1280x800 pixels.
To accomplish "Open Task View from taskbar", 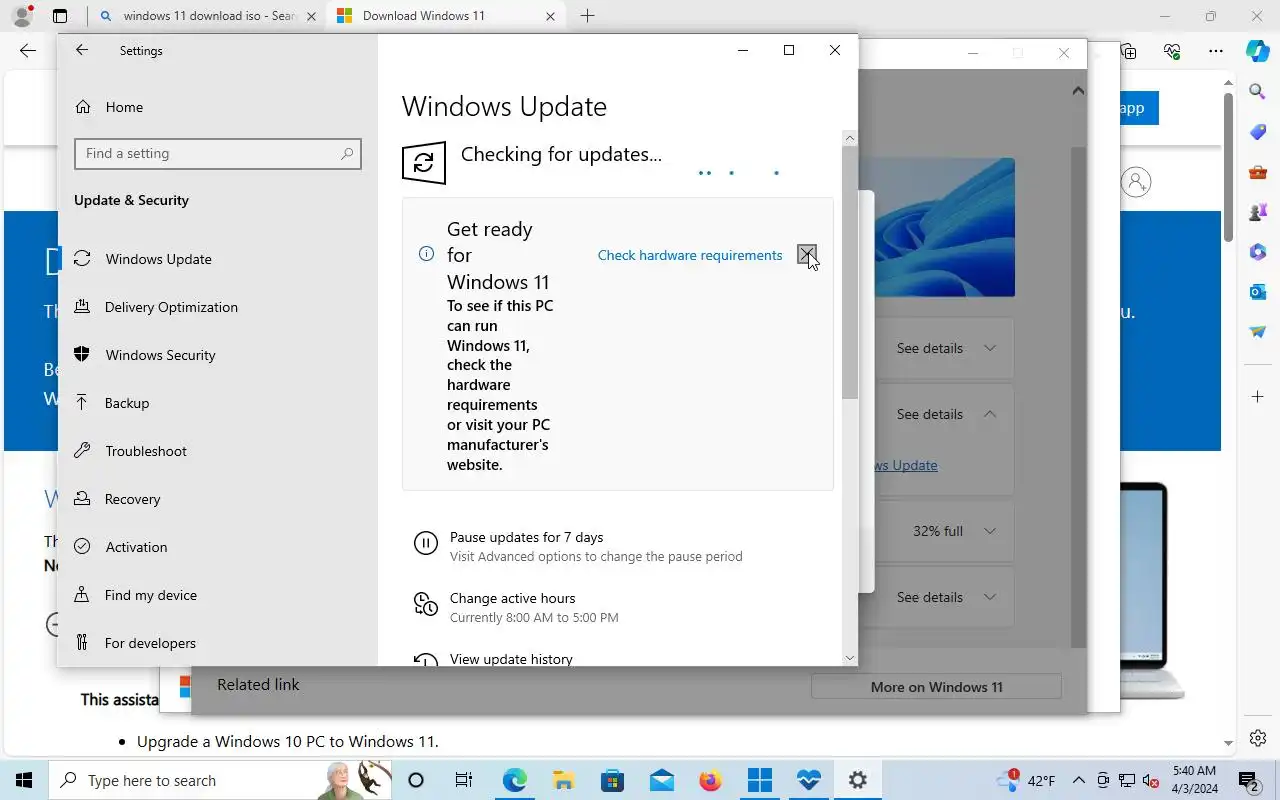I will pos(463,780).
